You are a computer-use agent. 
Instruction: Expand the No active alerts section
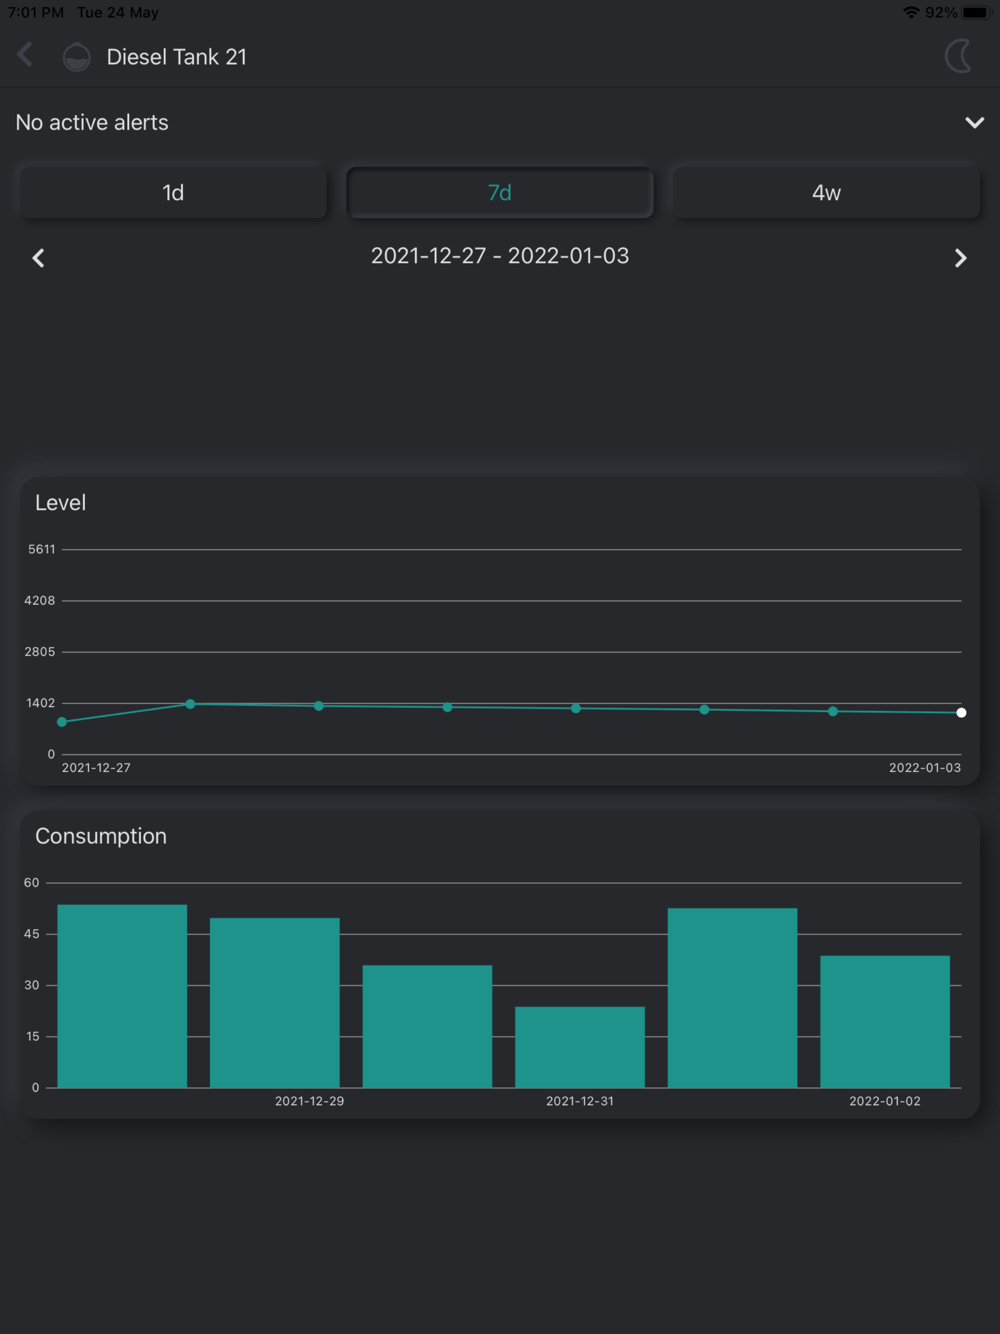[974, 122]
